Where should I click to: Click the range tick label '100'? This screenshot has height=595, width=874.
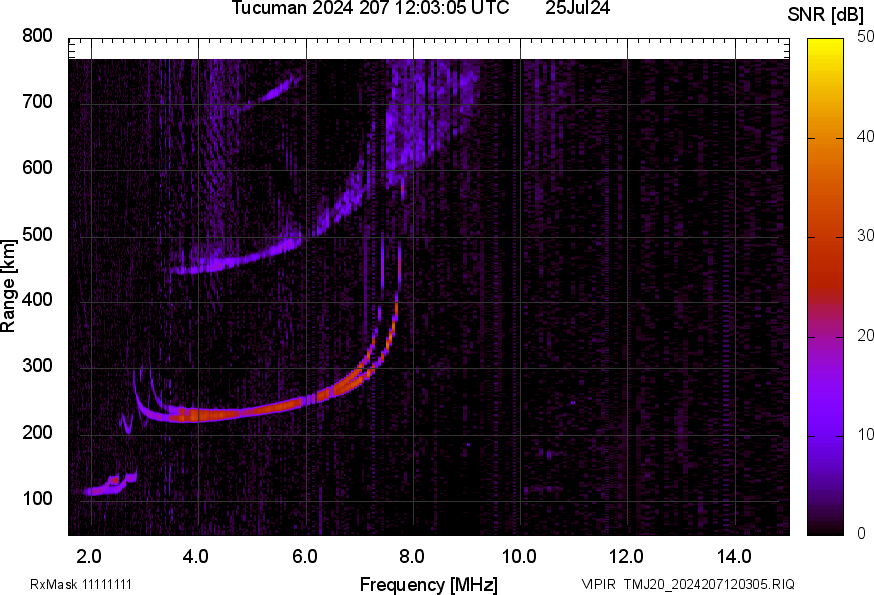point(37,498)
